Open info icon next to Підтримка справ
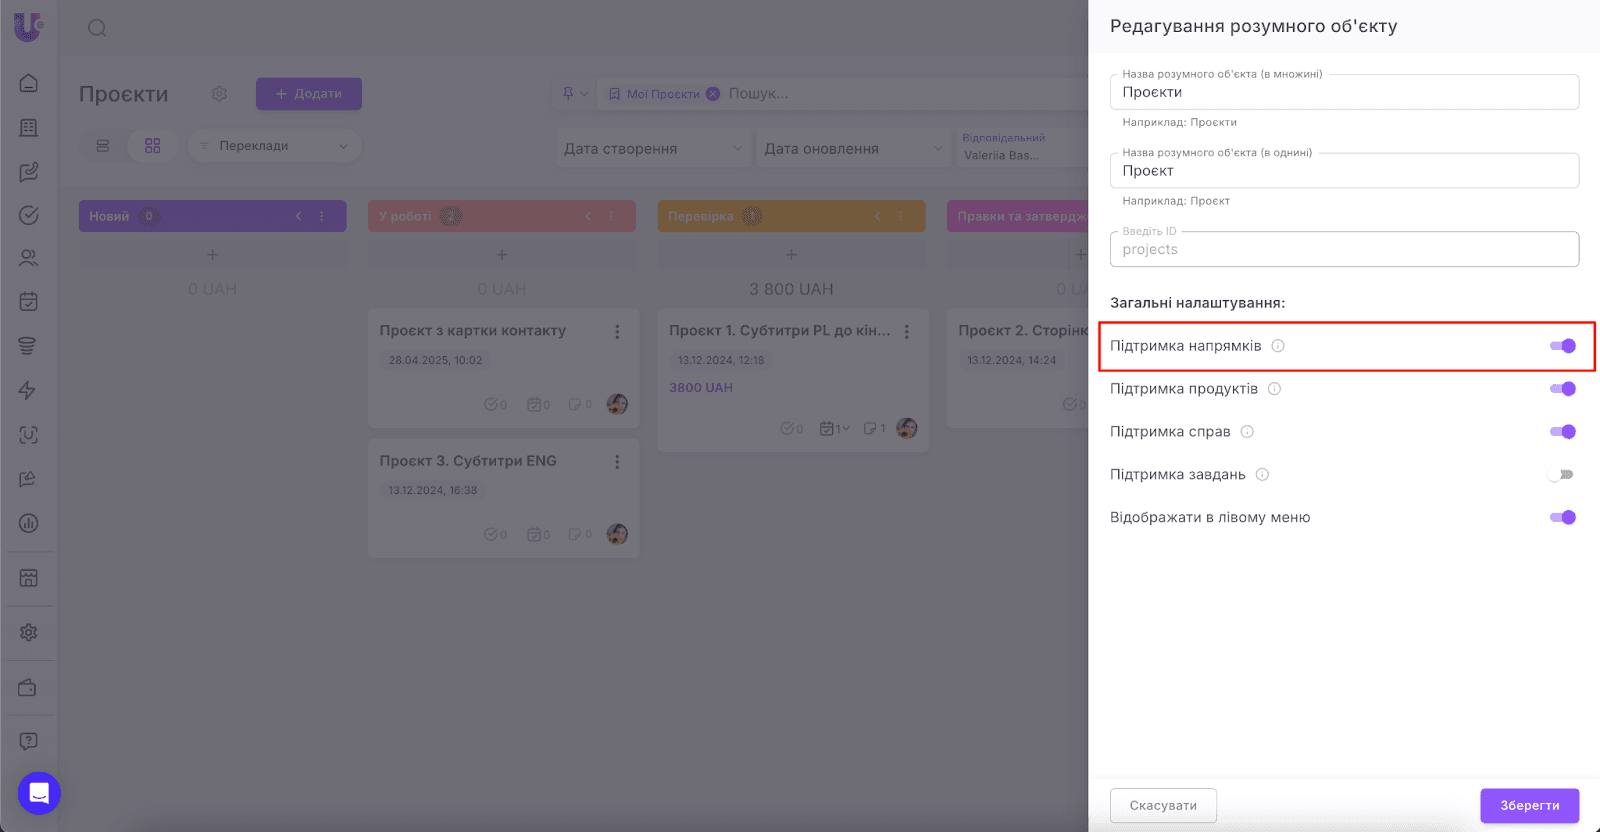Image resolution: width=1600 pixels, height=832 pixels. pos(1247,432)
